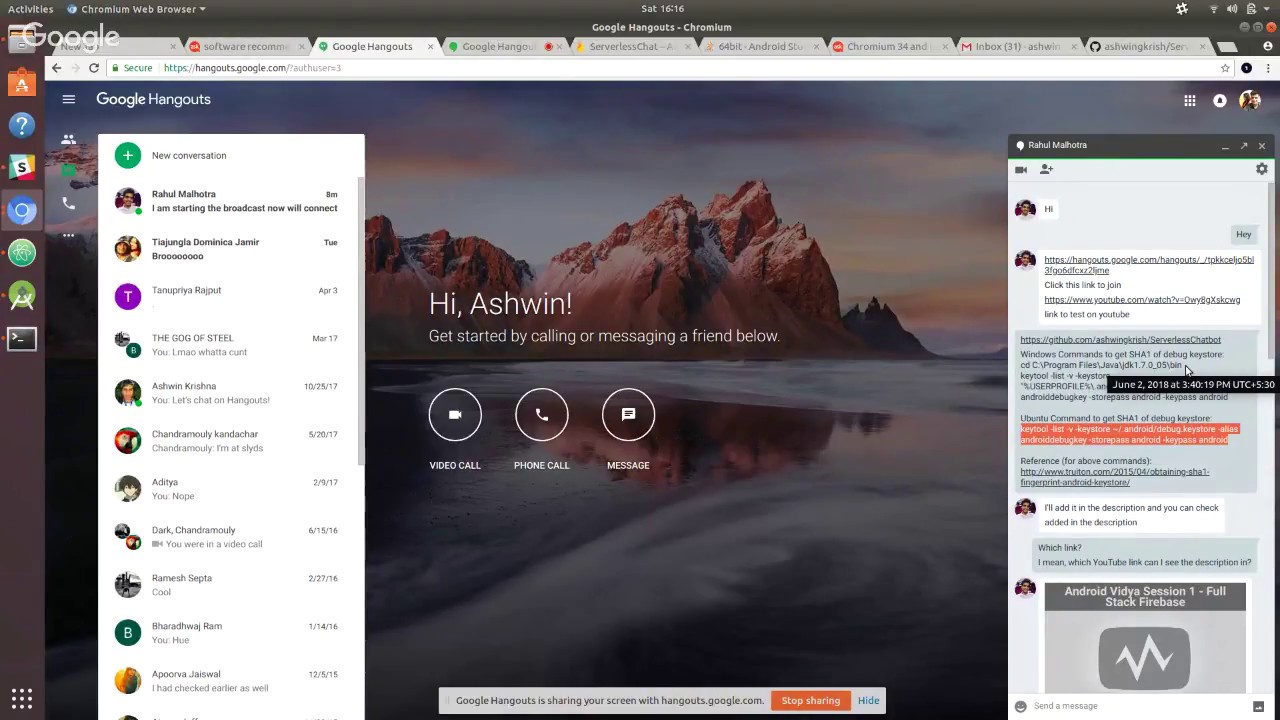Screen dimensions: 1280x720
Task: Add people to Rahul Malhotra chat
Action: 1046,170
